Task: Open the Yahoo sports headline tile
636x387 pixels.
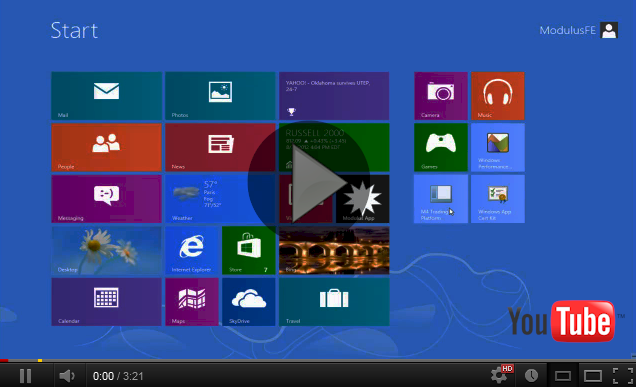Action: tap(334, 96)
